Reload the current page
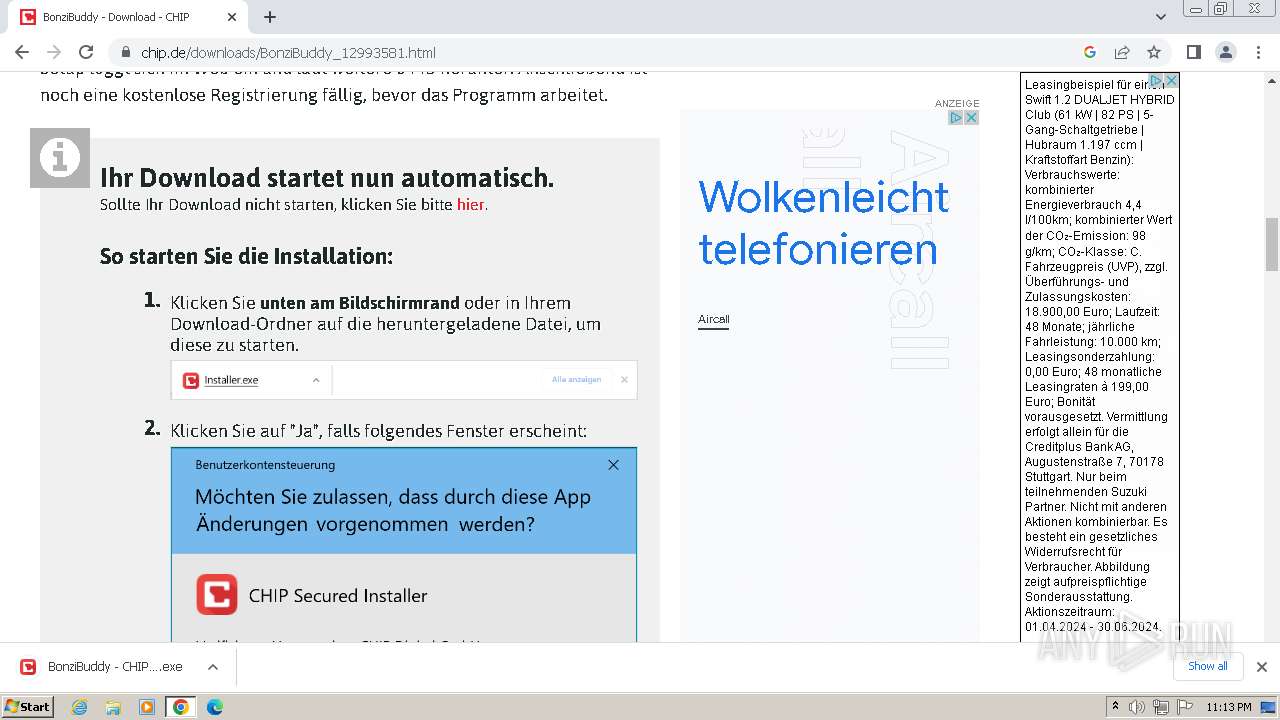This screenshot has height=720, width=1280. coord(86,52)
